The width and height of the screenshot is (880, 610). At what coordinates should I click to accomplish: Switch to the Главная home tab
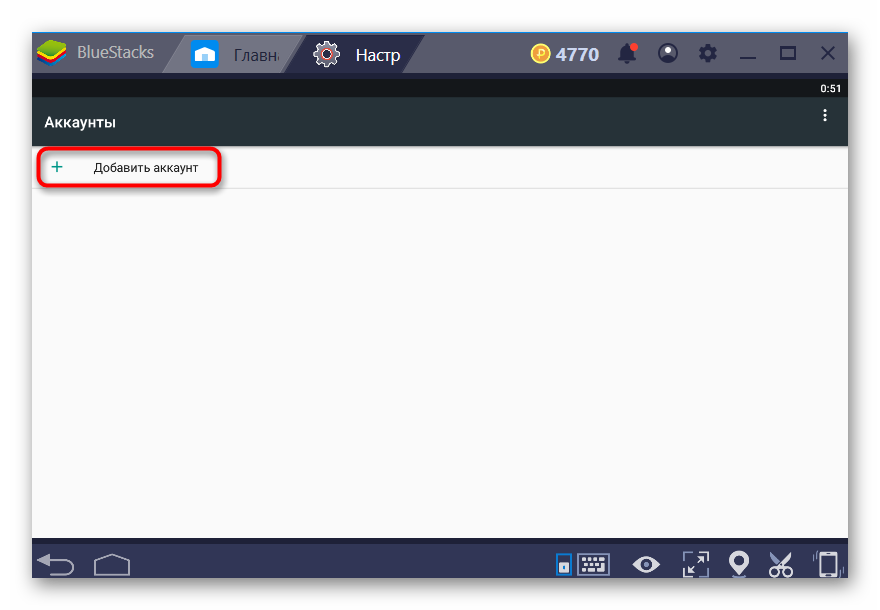click(235, 54)
